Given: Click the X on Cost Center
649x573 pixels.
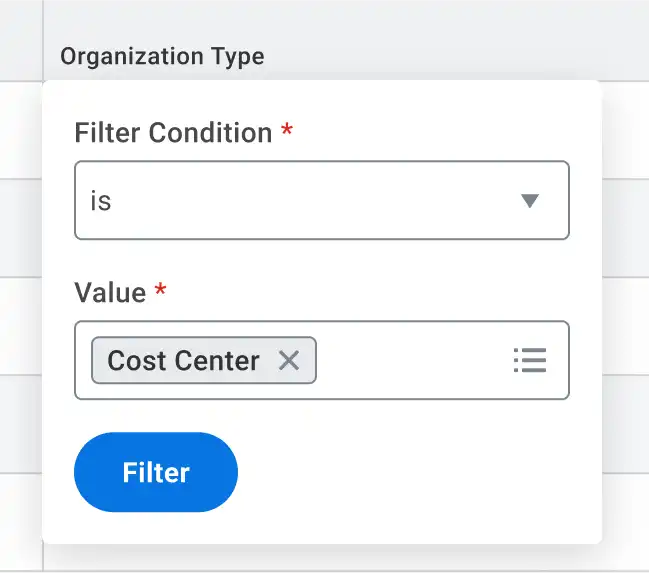Looking at the screenshot, I should pos(289,361).
